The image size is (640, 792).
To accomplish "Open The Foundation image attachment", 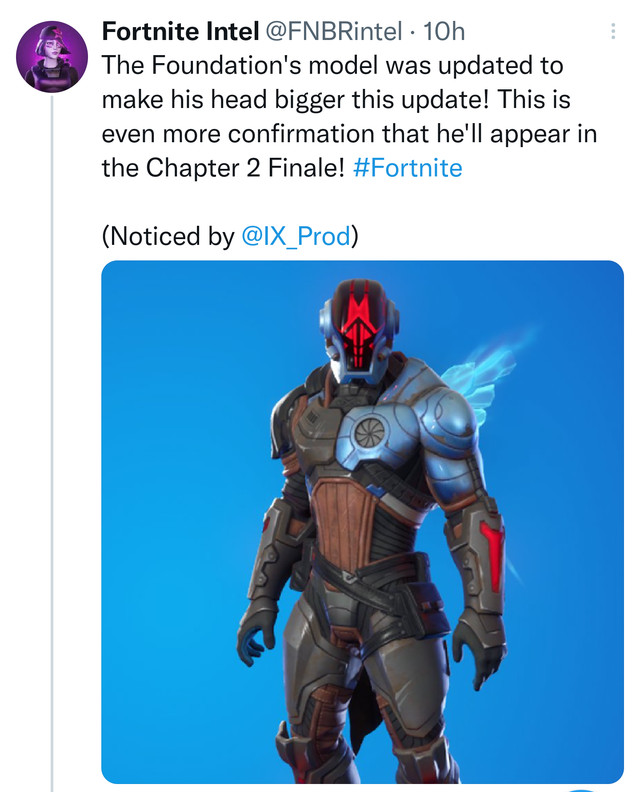I will click(x=362, y=520).
